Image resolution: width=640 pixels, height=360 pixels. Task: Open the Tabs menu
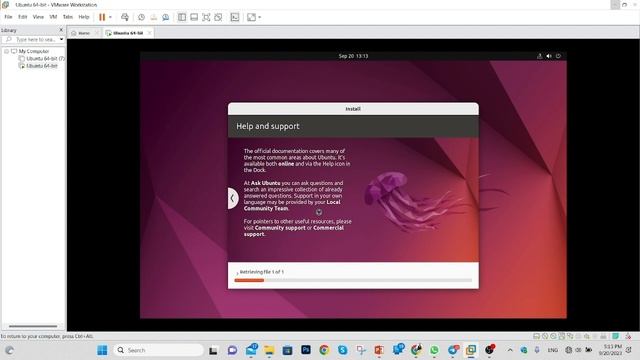[x=68, y=17]
